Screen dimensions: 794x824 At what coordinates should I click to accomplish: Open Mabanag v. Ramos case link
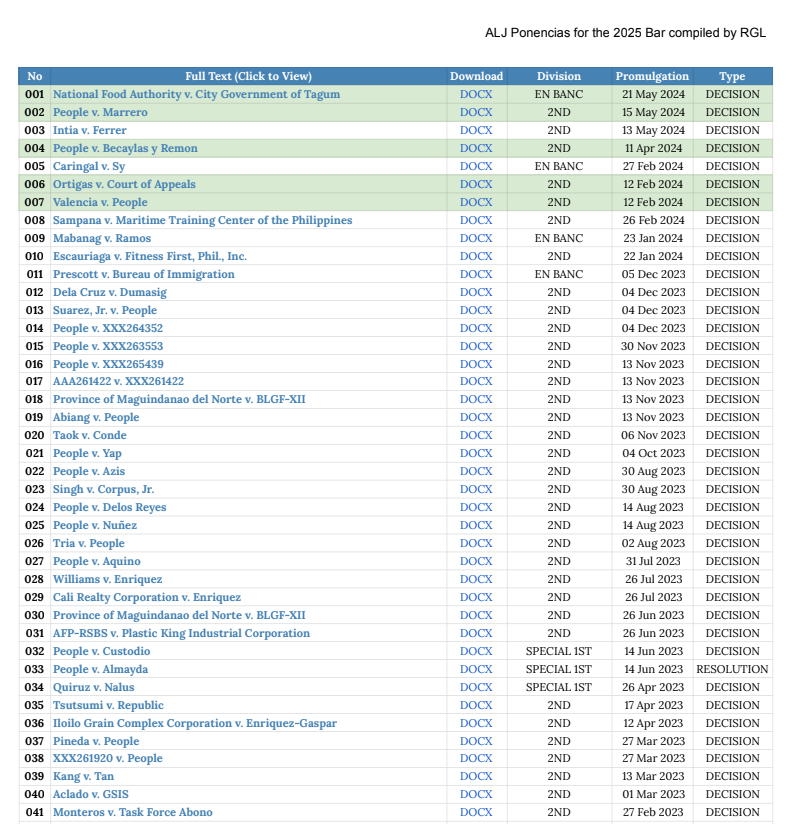(101, 238)
